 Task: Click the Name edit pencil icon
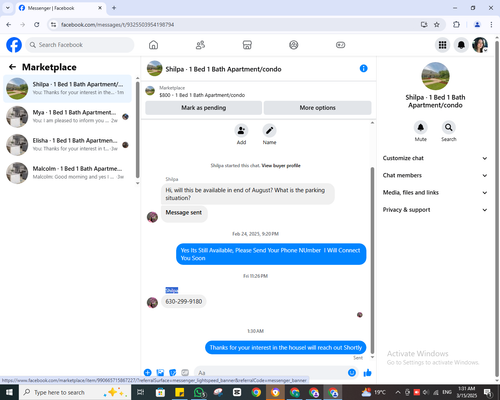[269, 131]
